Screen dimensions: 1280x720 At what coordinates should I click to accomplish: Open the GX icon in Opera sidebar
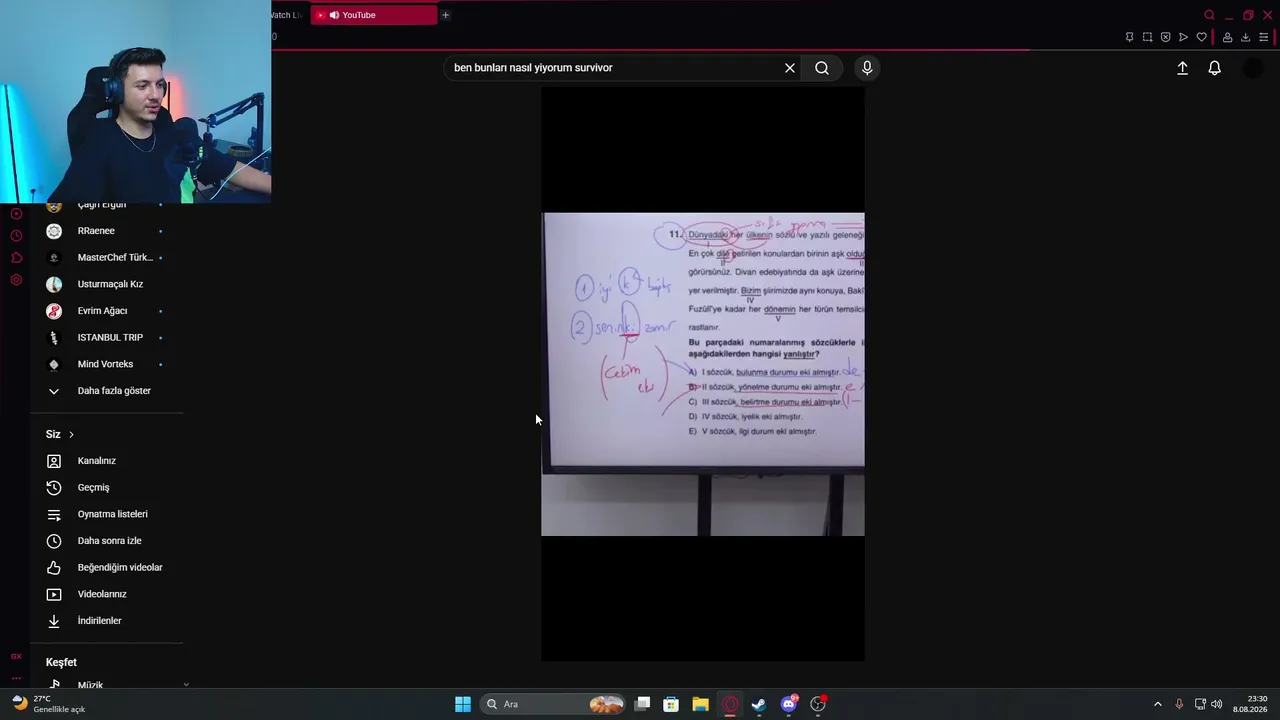16,656
